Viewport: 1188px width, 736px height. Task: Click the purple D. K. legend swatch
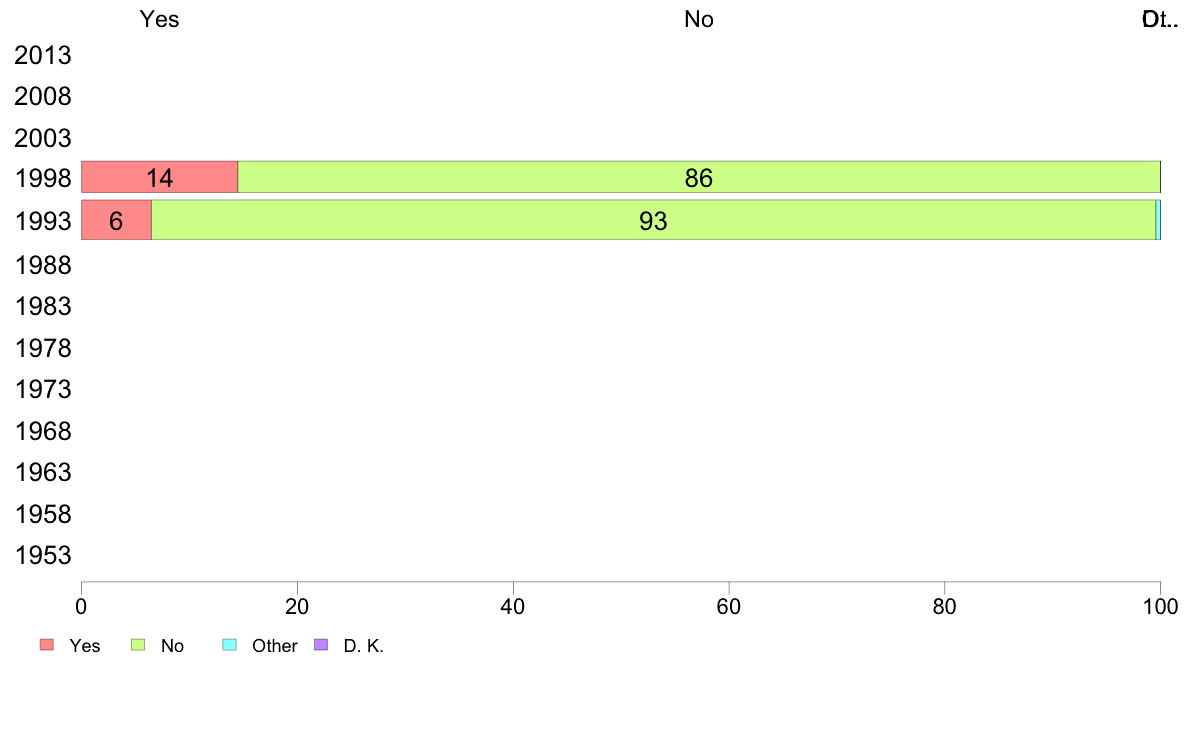tap(322, 645)
